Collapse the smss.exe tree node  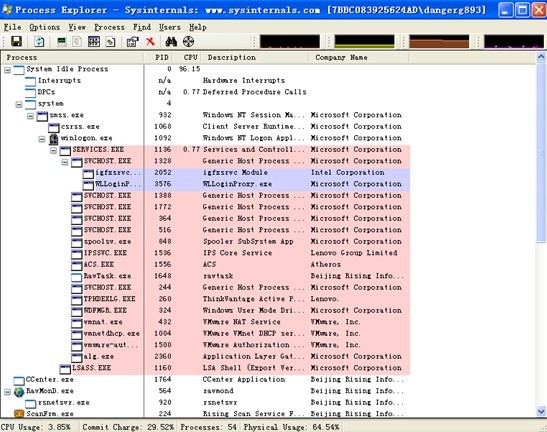30,116
